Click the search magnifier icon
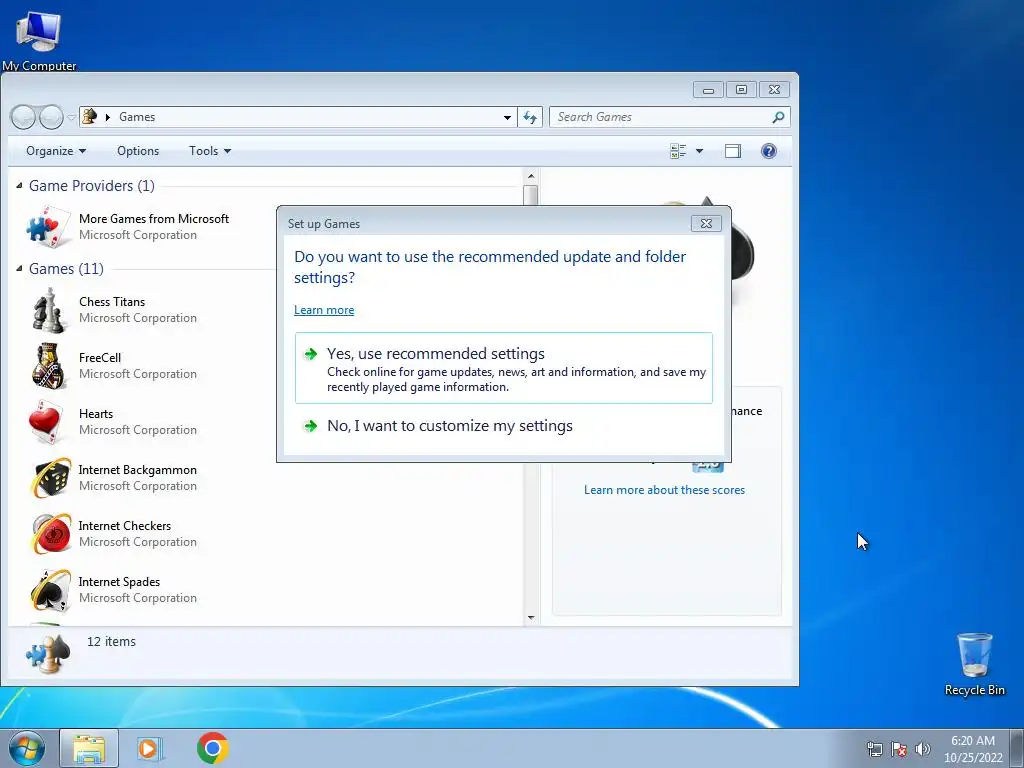1024x768 pixels. point(778,117)
